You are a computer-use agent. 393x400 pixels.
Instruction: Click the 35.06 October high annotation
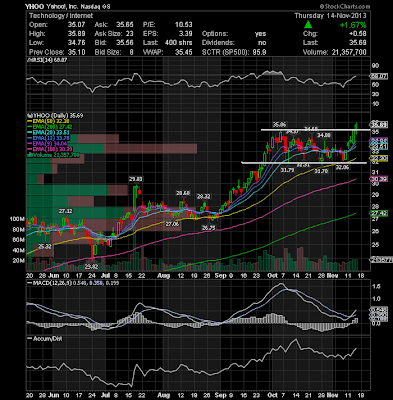(x=279, y=125)
